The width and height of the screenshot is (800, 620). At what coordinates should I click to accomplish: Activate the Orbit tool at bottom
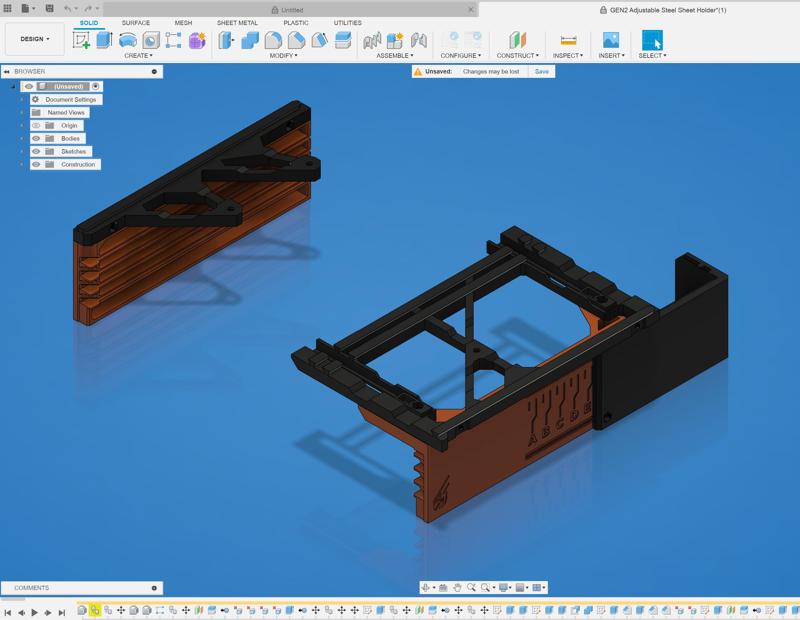(x=425, y=587)
